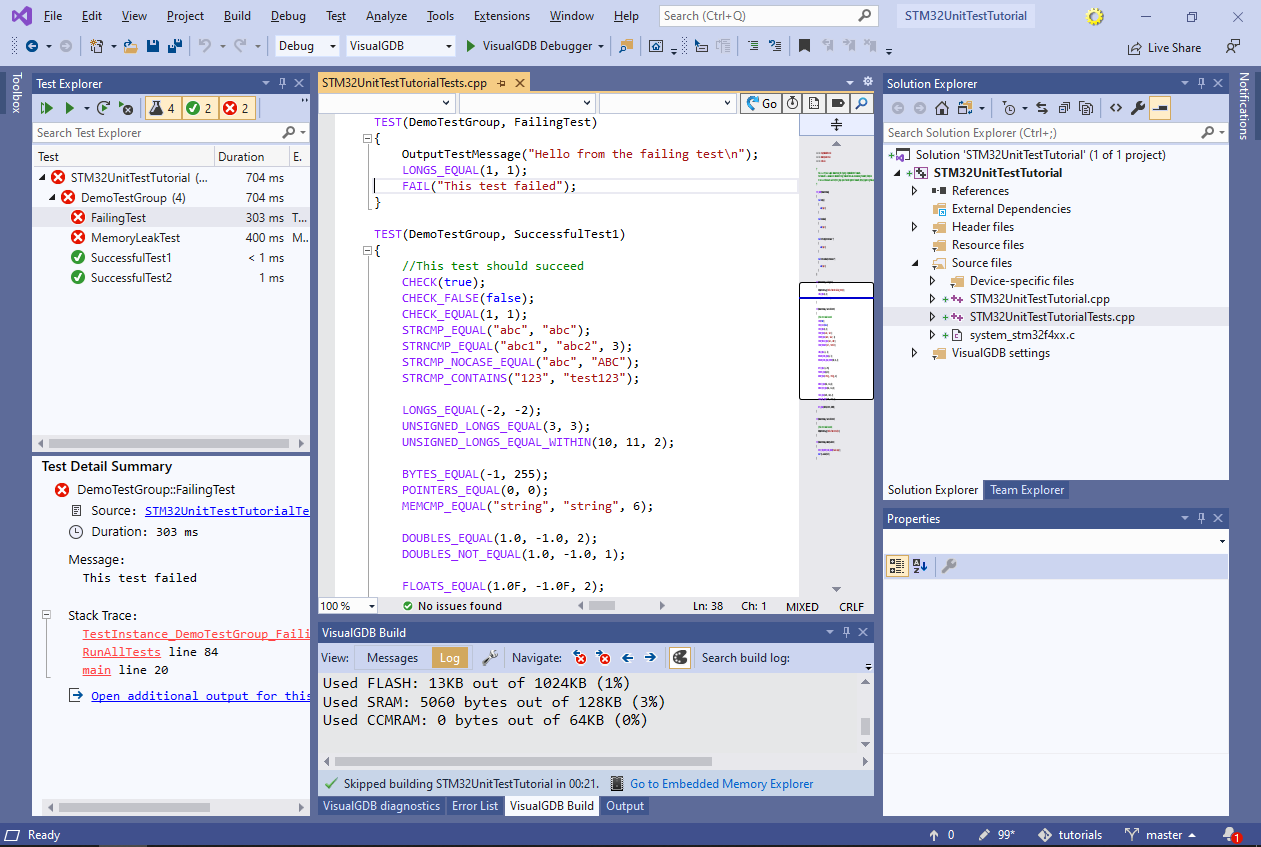
Task: Toggle the total tests filter showing 4
Action: click(x=163, y=108)
